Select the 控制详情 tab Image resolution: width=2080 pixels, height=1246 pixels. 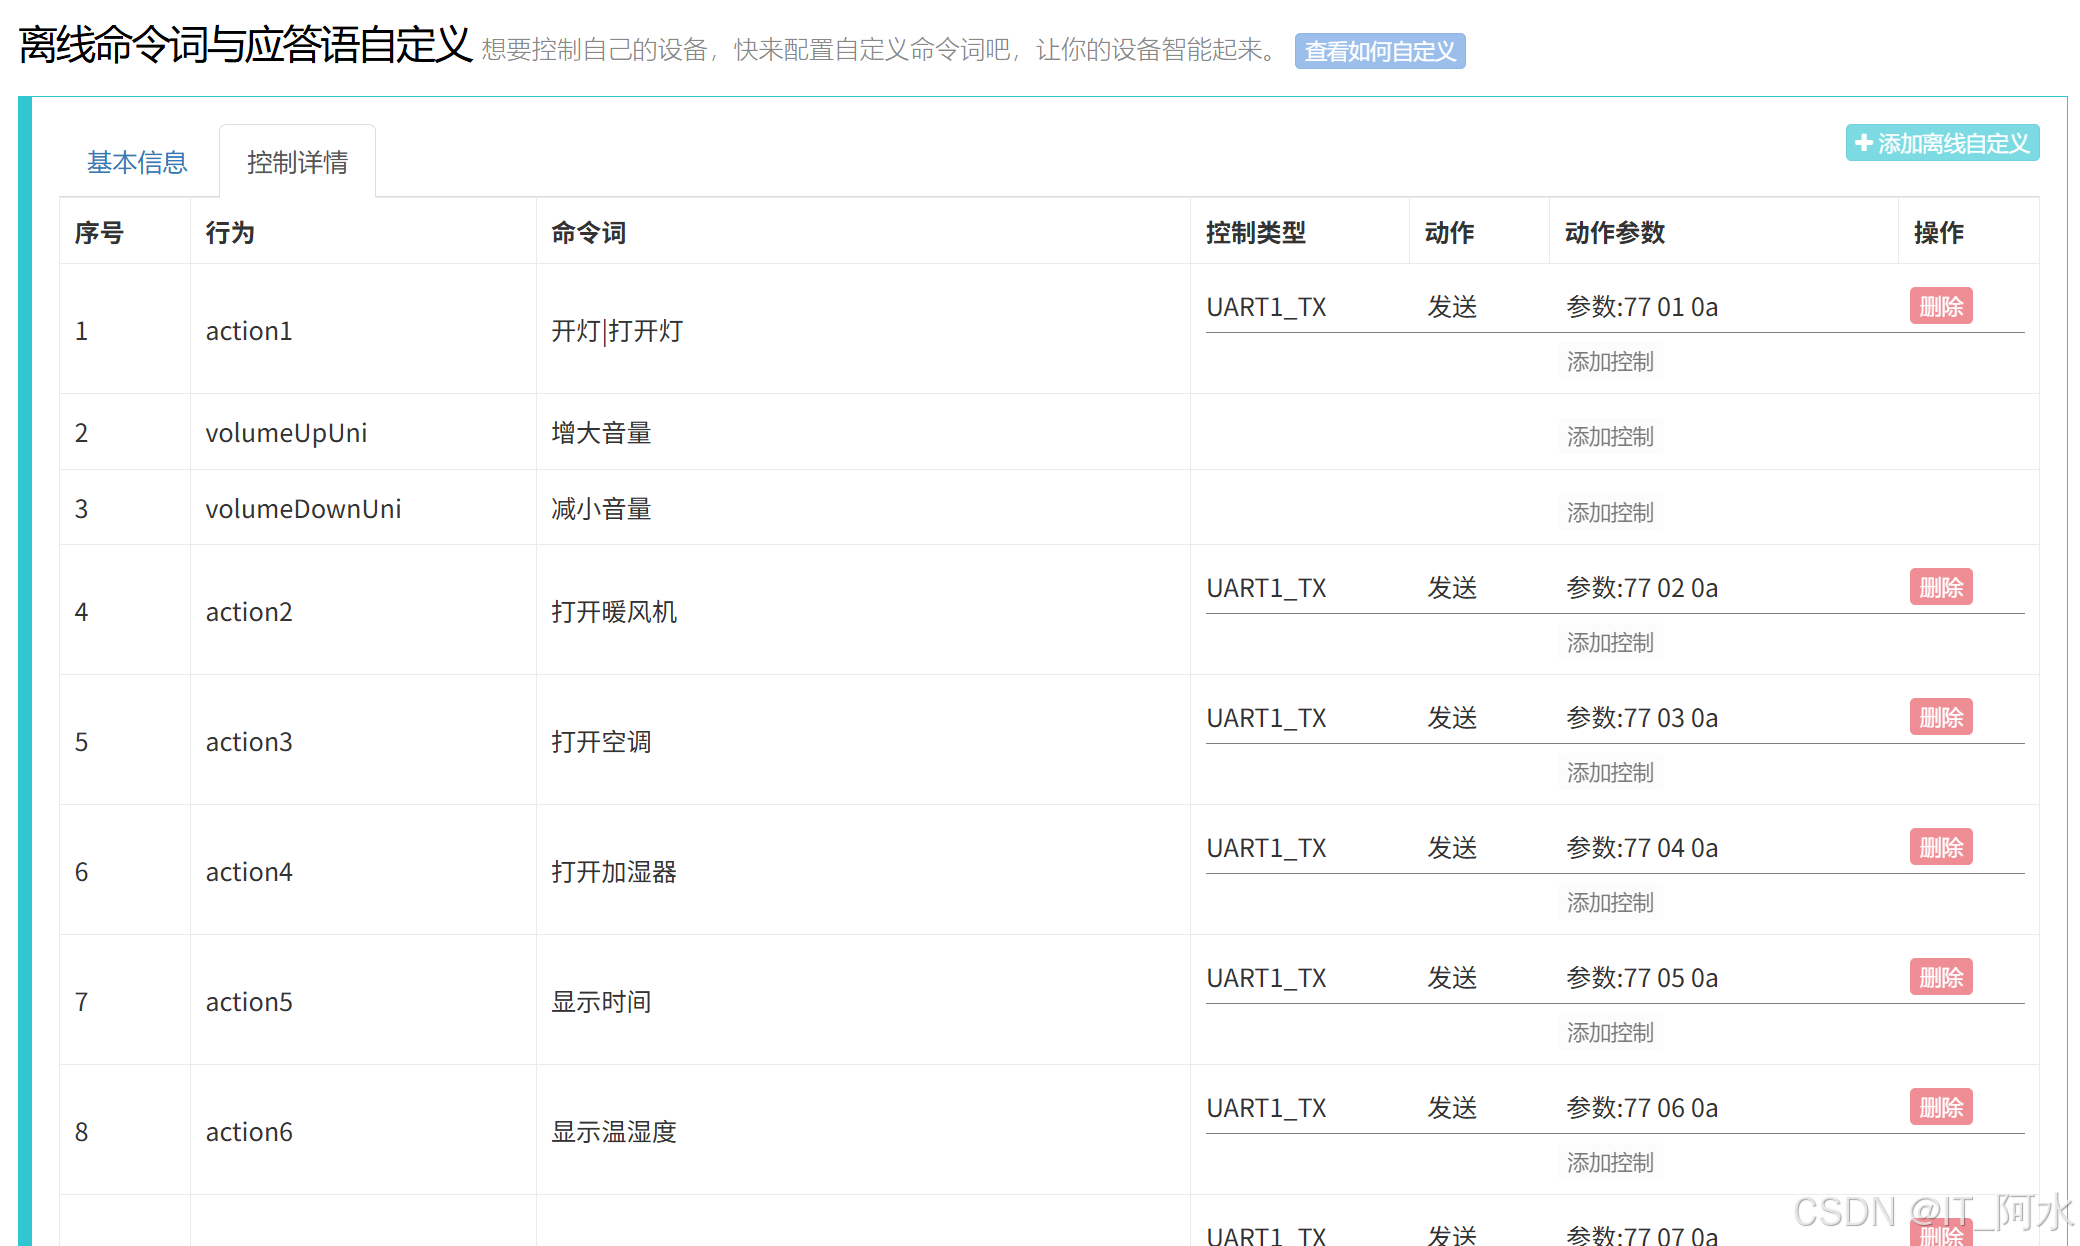pos(297,162)
